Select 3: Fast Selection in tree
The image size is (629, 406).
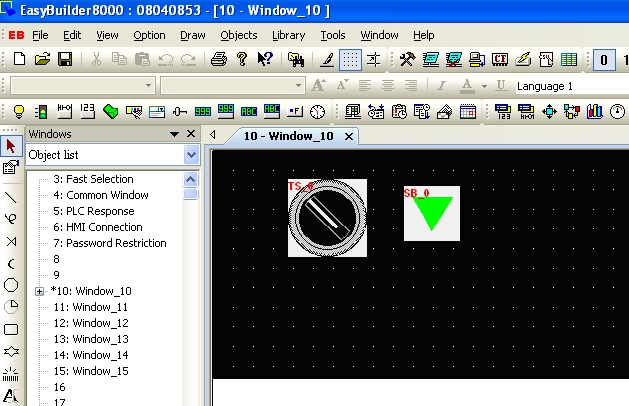(x=93, y=179)
